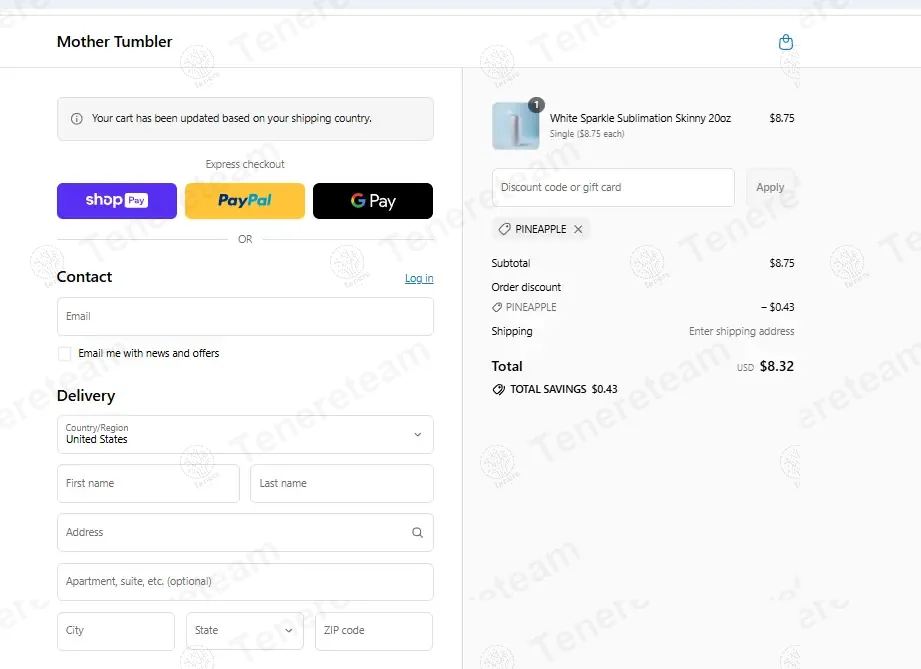This screenshot has height=669, width=921.
Task: Focus the Discount code or gift card field
Action: coord(613,187)
